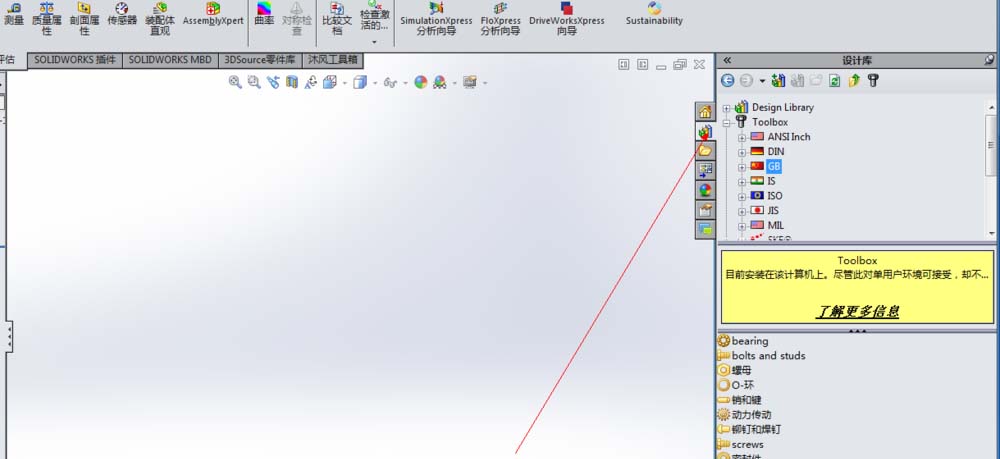Viewport: 1000px width, 459px height.
Task: Open the 3DSource零件库 tab
Action: pyautogui.click(x=260, y=61)
